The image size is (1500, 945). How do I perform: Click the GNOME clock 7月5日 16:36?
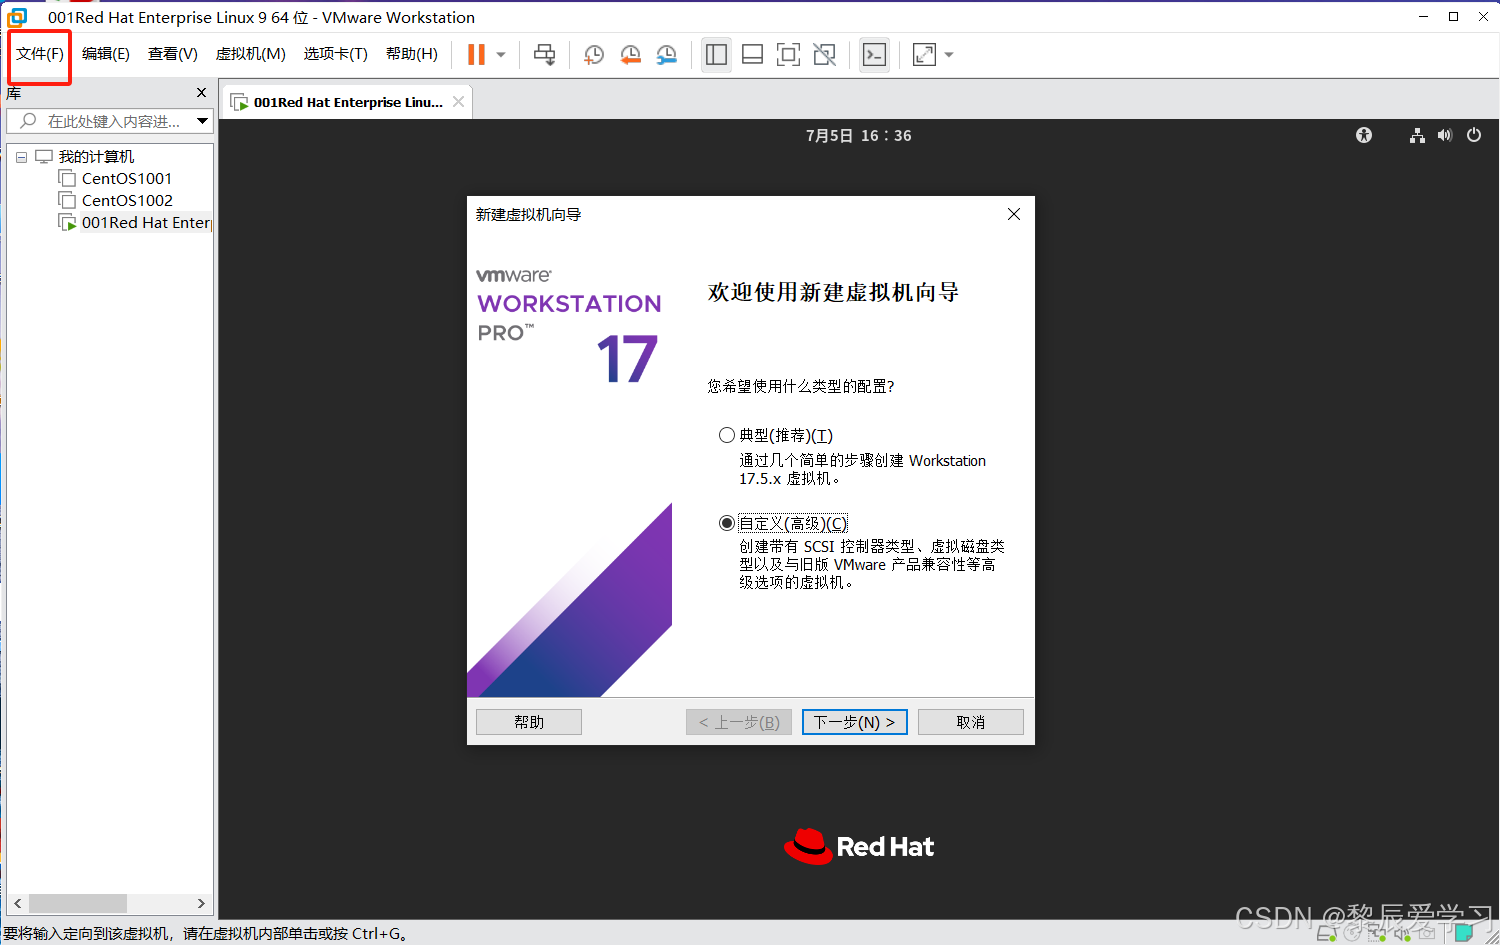coord(859,136)
